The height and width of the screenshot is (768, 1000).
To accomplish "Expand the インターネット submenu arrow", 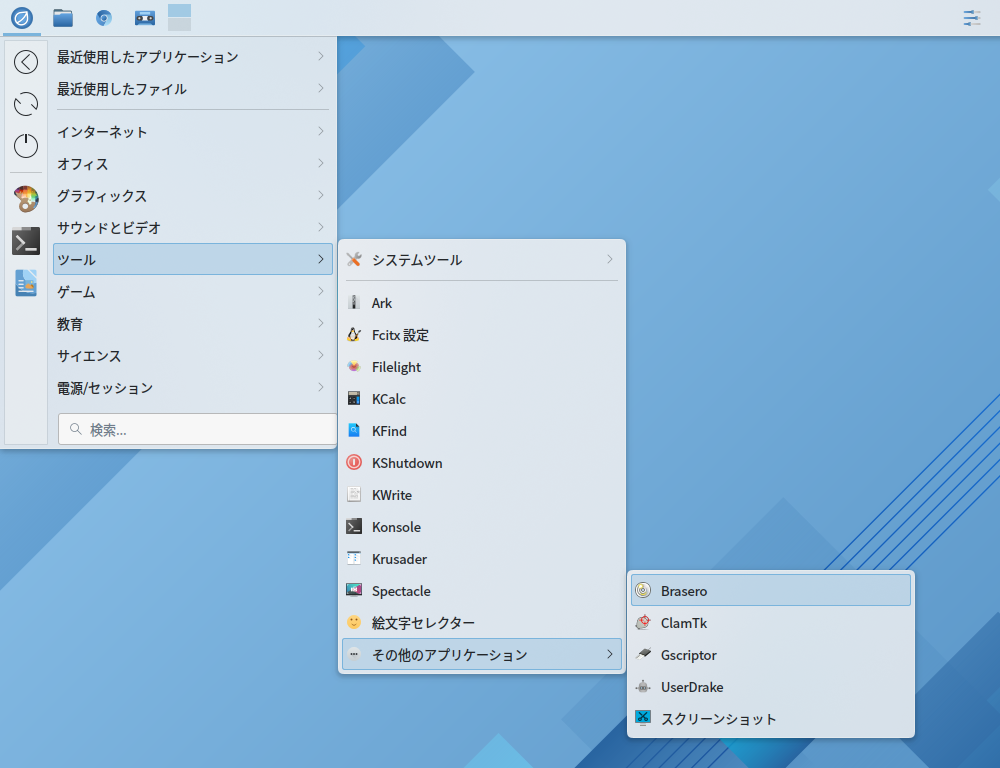I will click(321, 131).
